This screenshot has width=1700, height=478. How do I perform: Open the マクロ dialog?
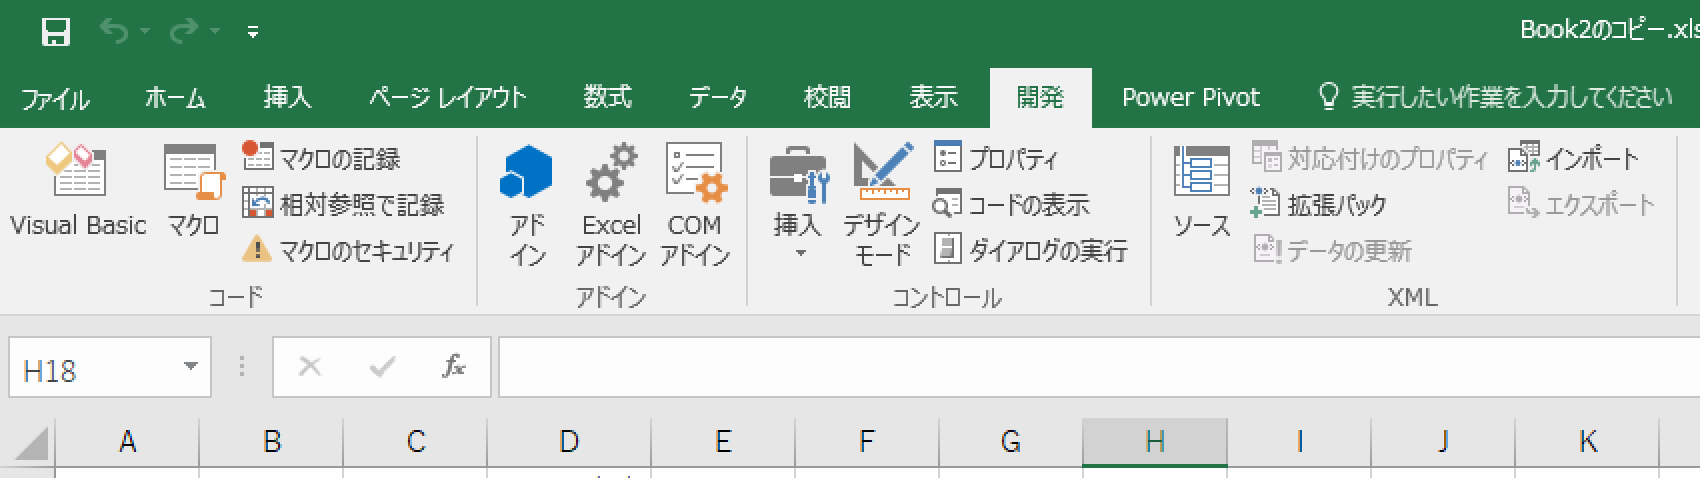tap(194, 191)
